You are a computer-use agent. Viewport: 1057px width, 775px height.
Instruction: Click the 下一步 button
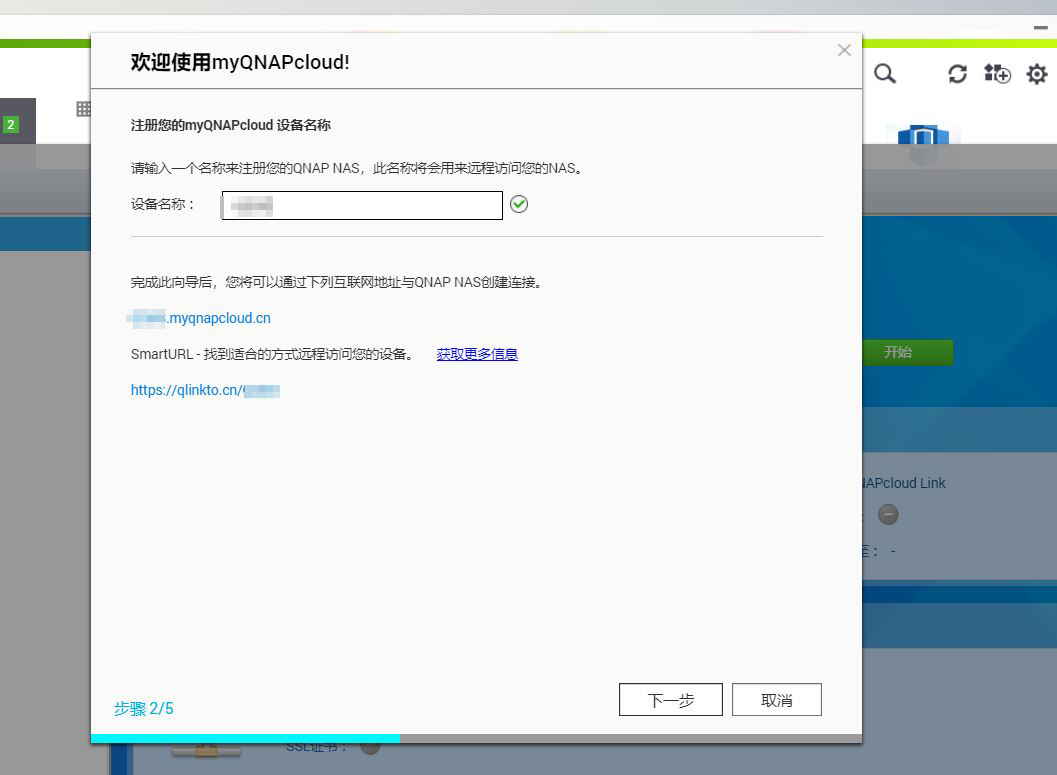coord(671,700)
